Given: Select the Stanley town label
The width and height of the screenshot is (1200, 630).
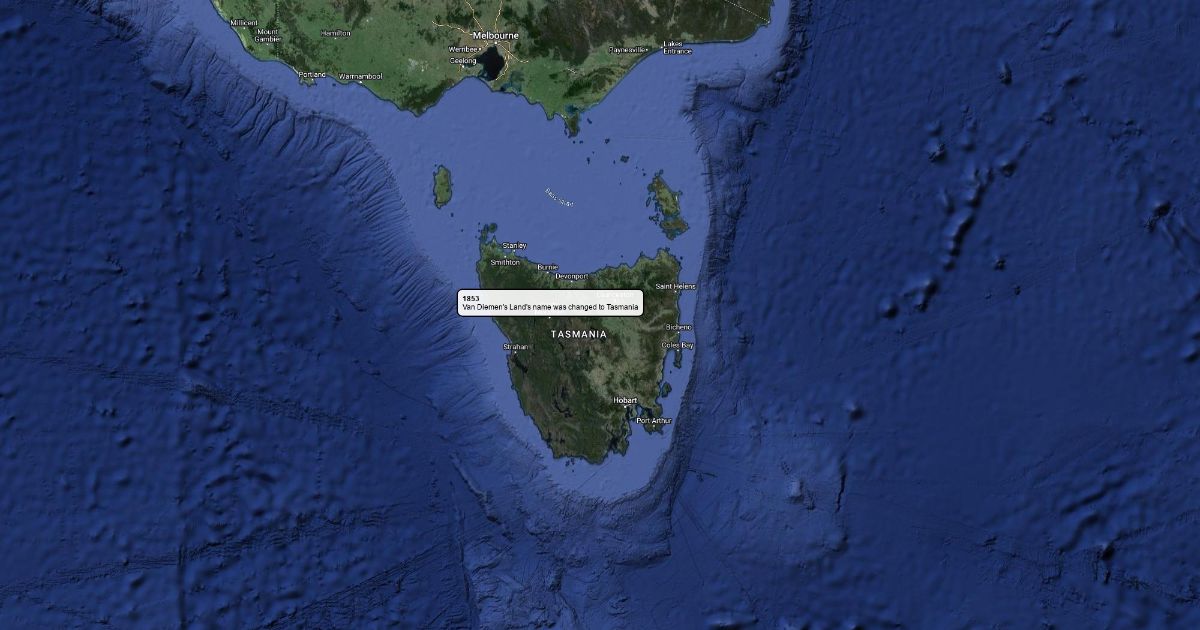Looking at the screenshot, I should click(x=514, y=245).
